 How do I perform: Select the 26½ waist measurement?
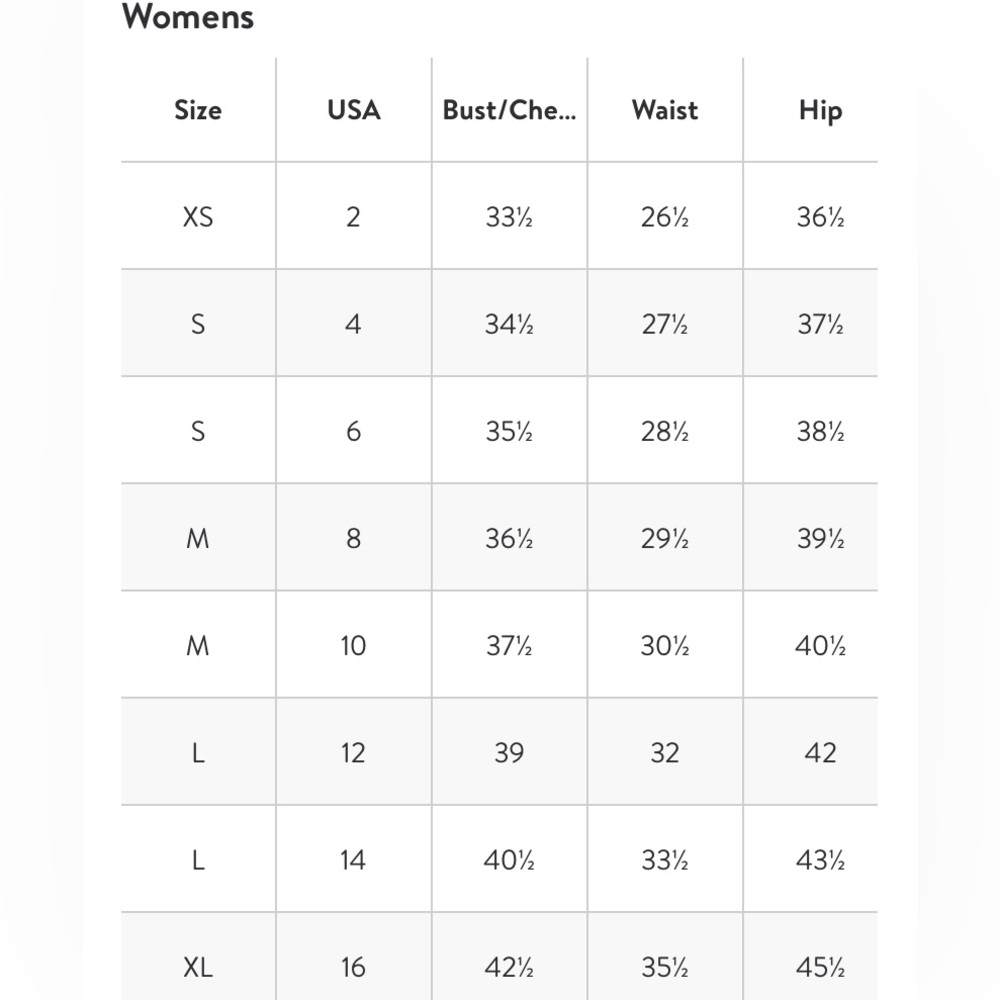[x=665, y=217]
